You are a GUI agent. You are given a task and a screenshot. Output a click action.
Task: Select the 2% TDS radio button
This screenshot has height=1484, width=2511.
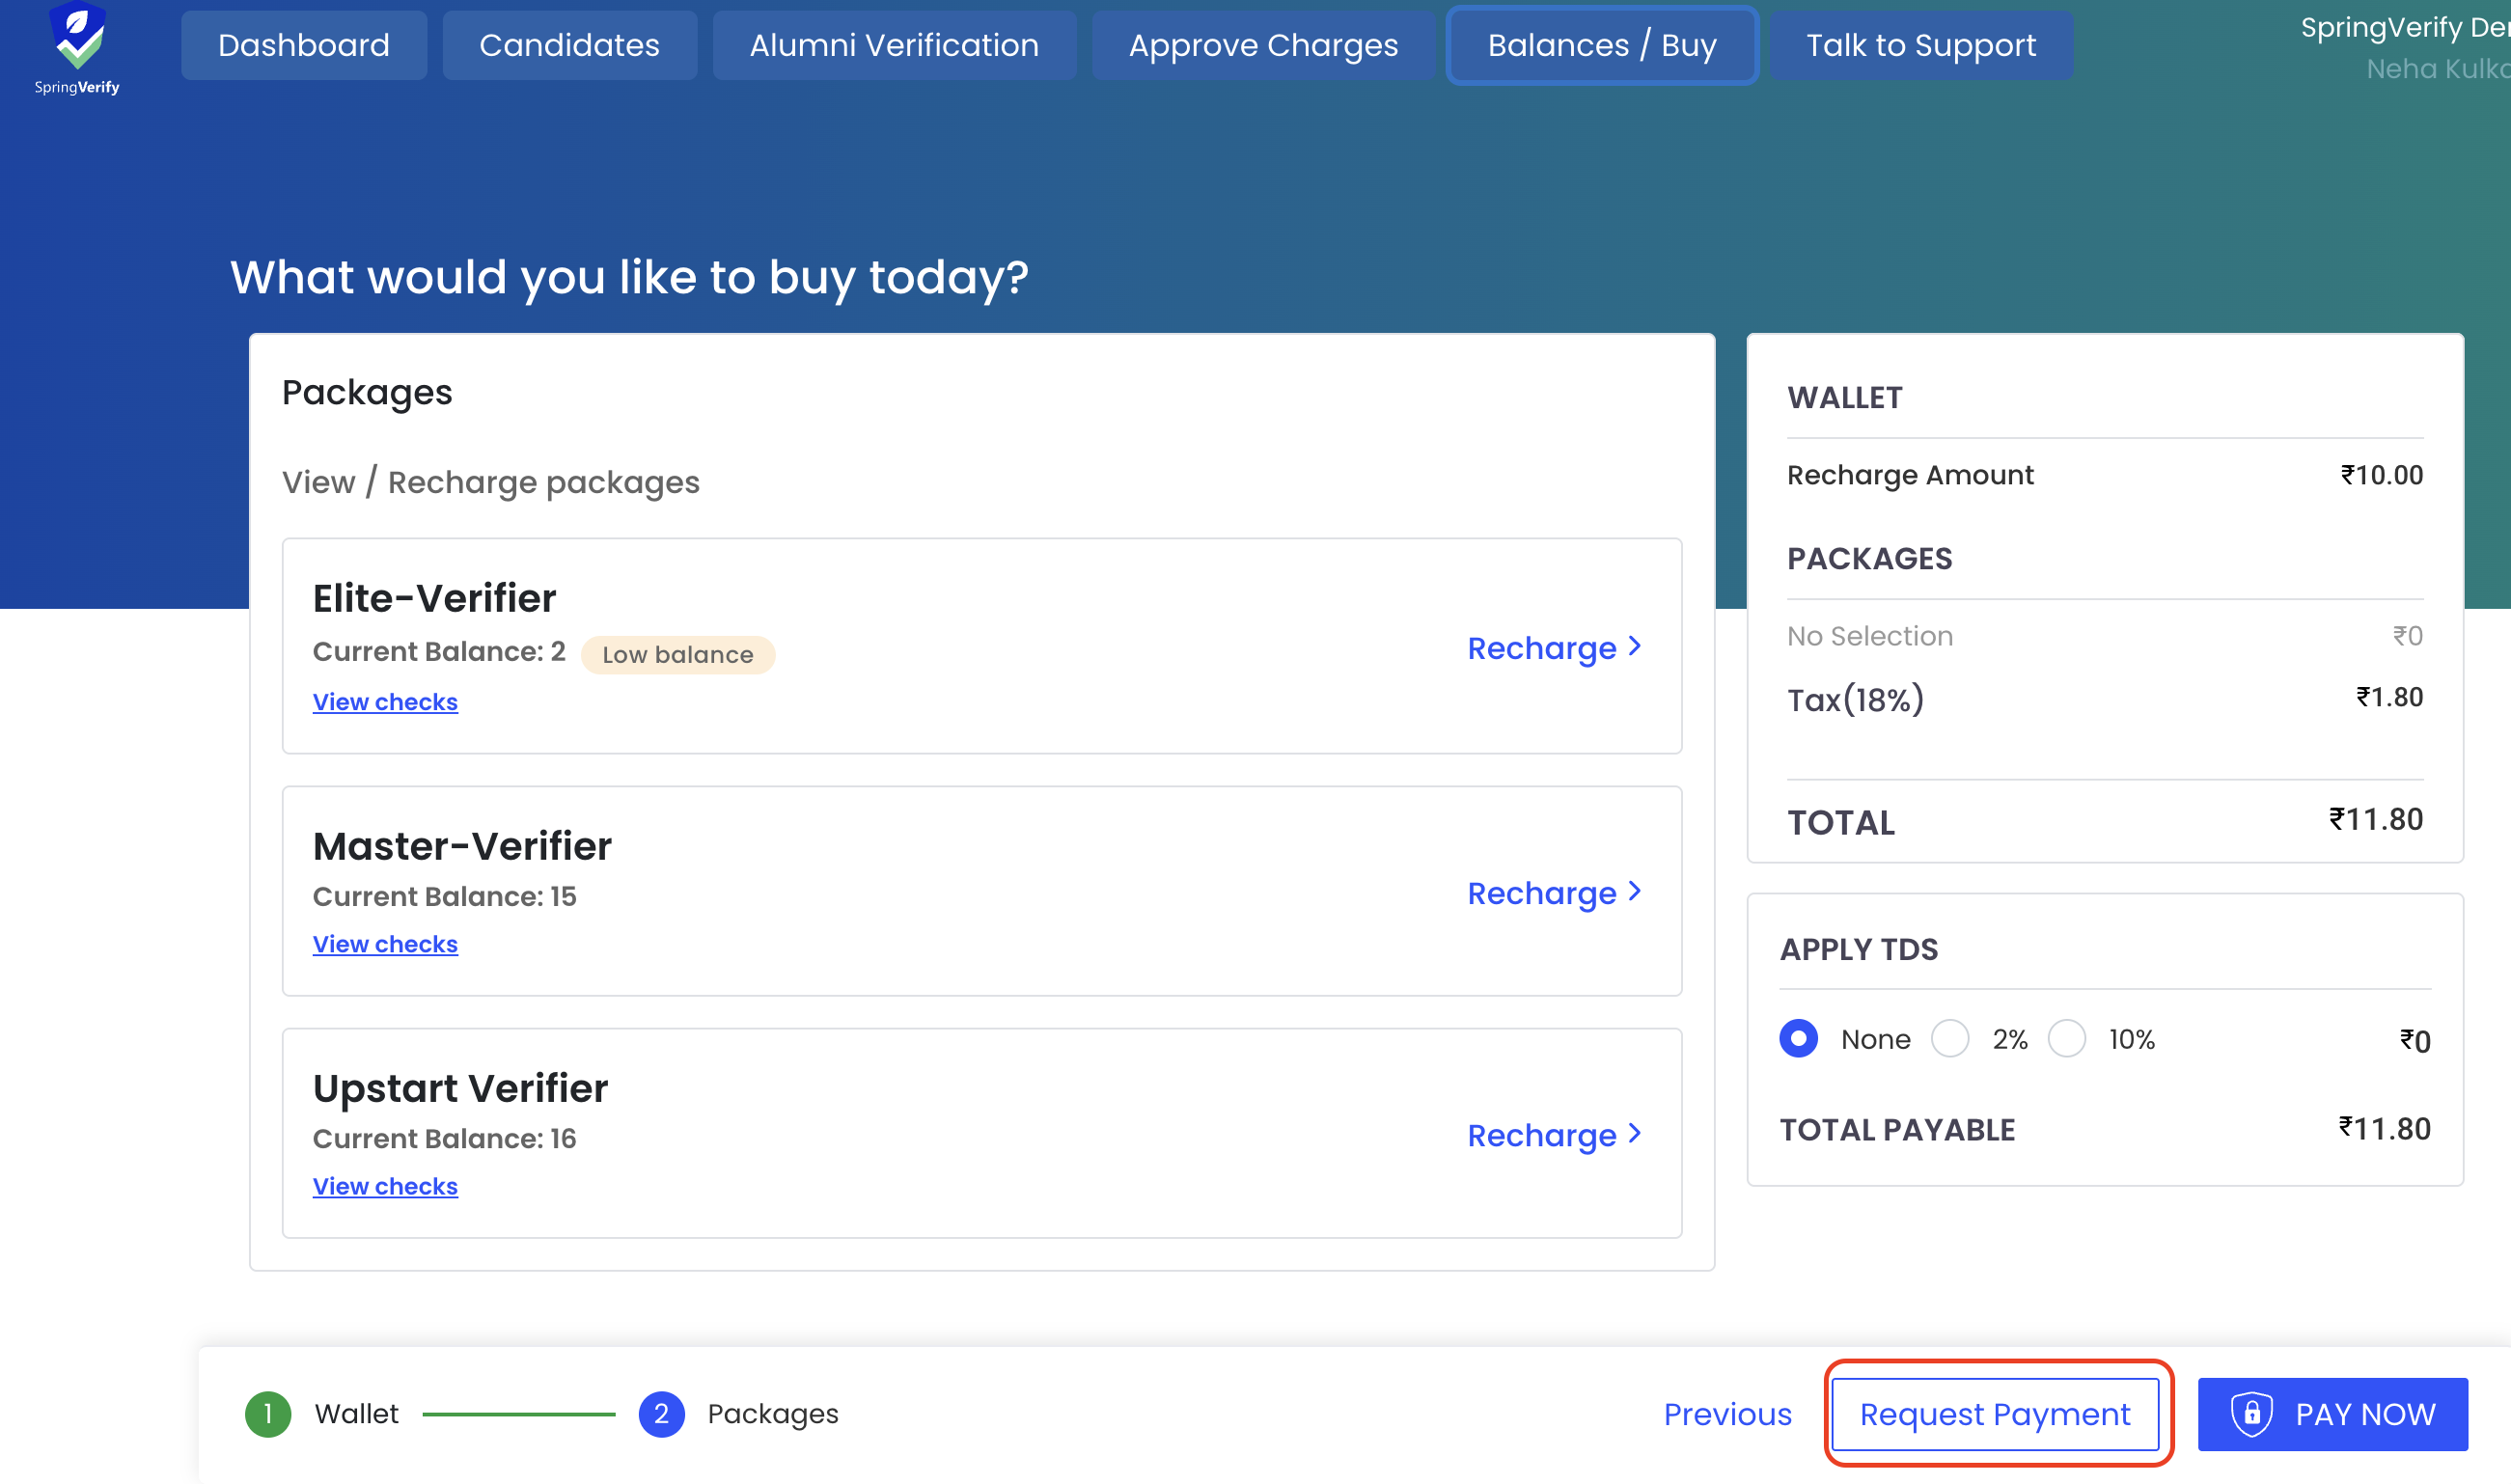point(1949,1038)
